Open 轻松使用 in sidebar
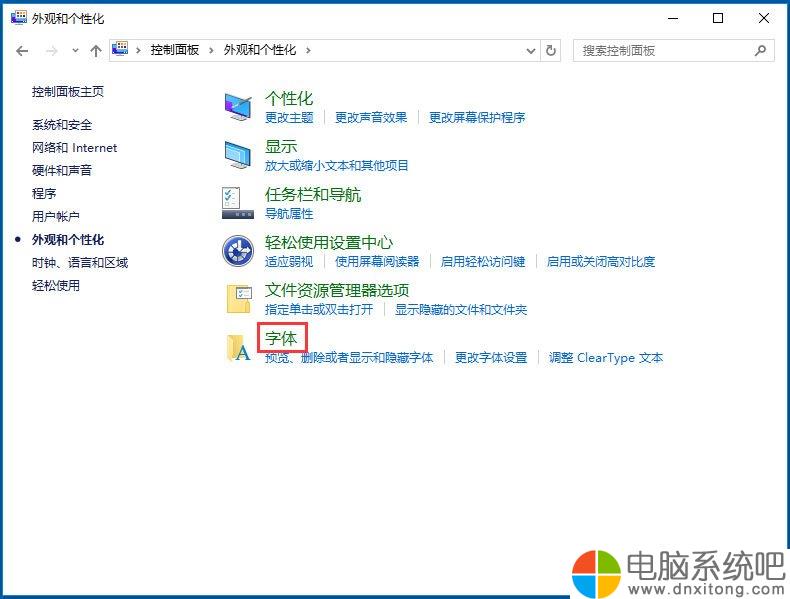 [x=56, y=286]
